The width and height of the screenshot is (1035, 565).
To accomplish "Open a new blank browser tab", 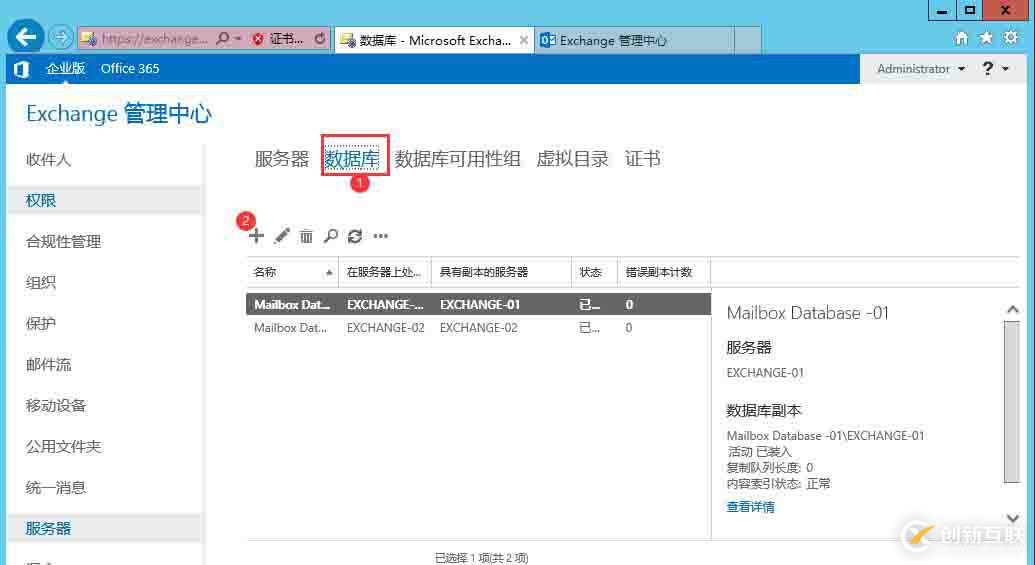I will [747, 40].
